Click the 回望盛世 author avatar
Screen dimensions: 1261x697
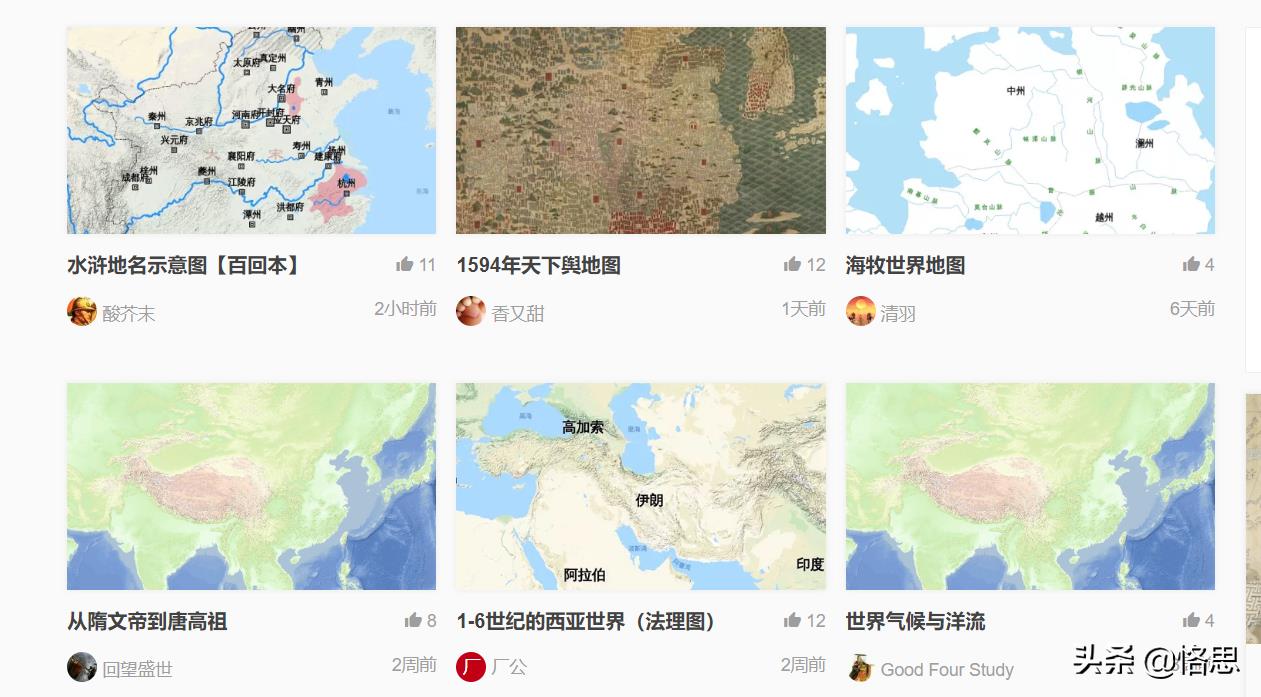pos(82,667)
